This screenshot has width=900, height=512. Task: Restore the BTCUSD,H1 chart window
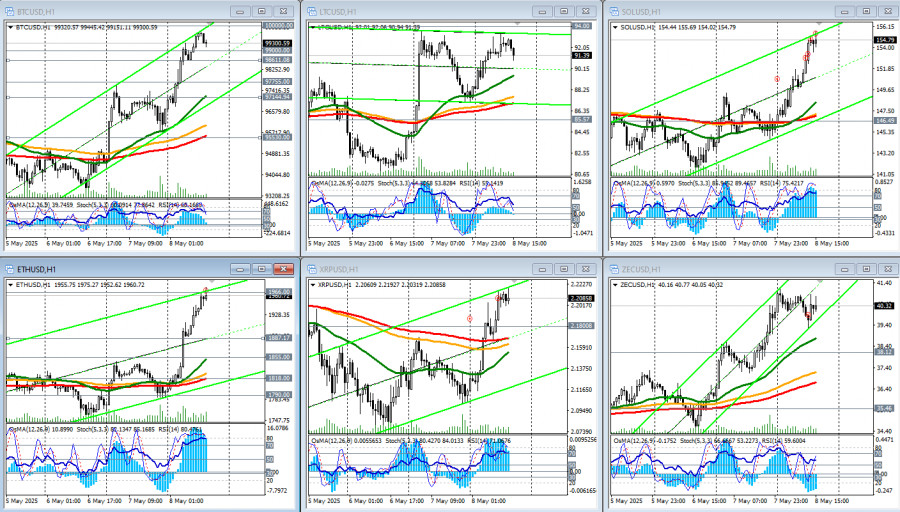pyautogui.click(x=262, y=11)
